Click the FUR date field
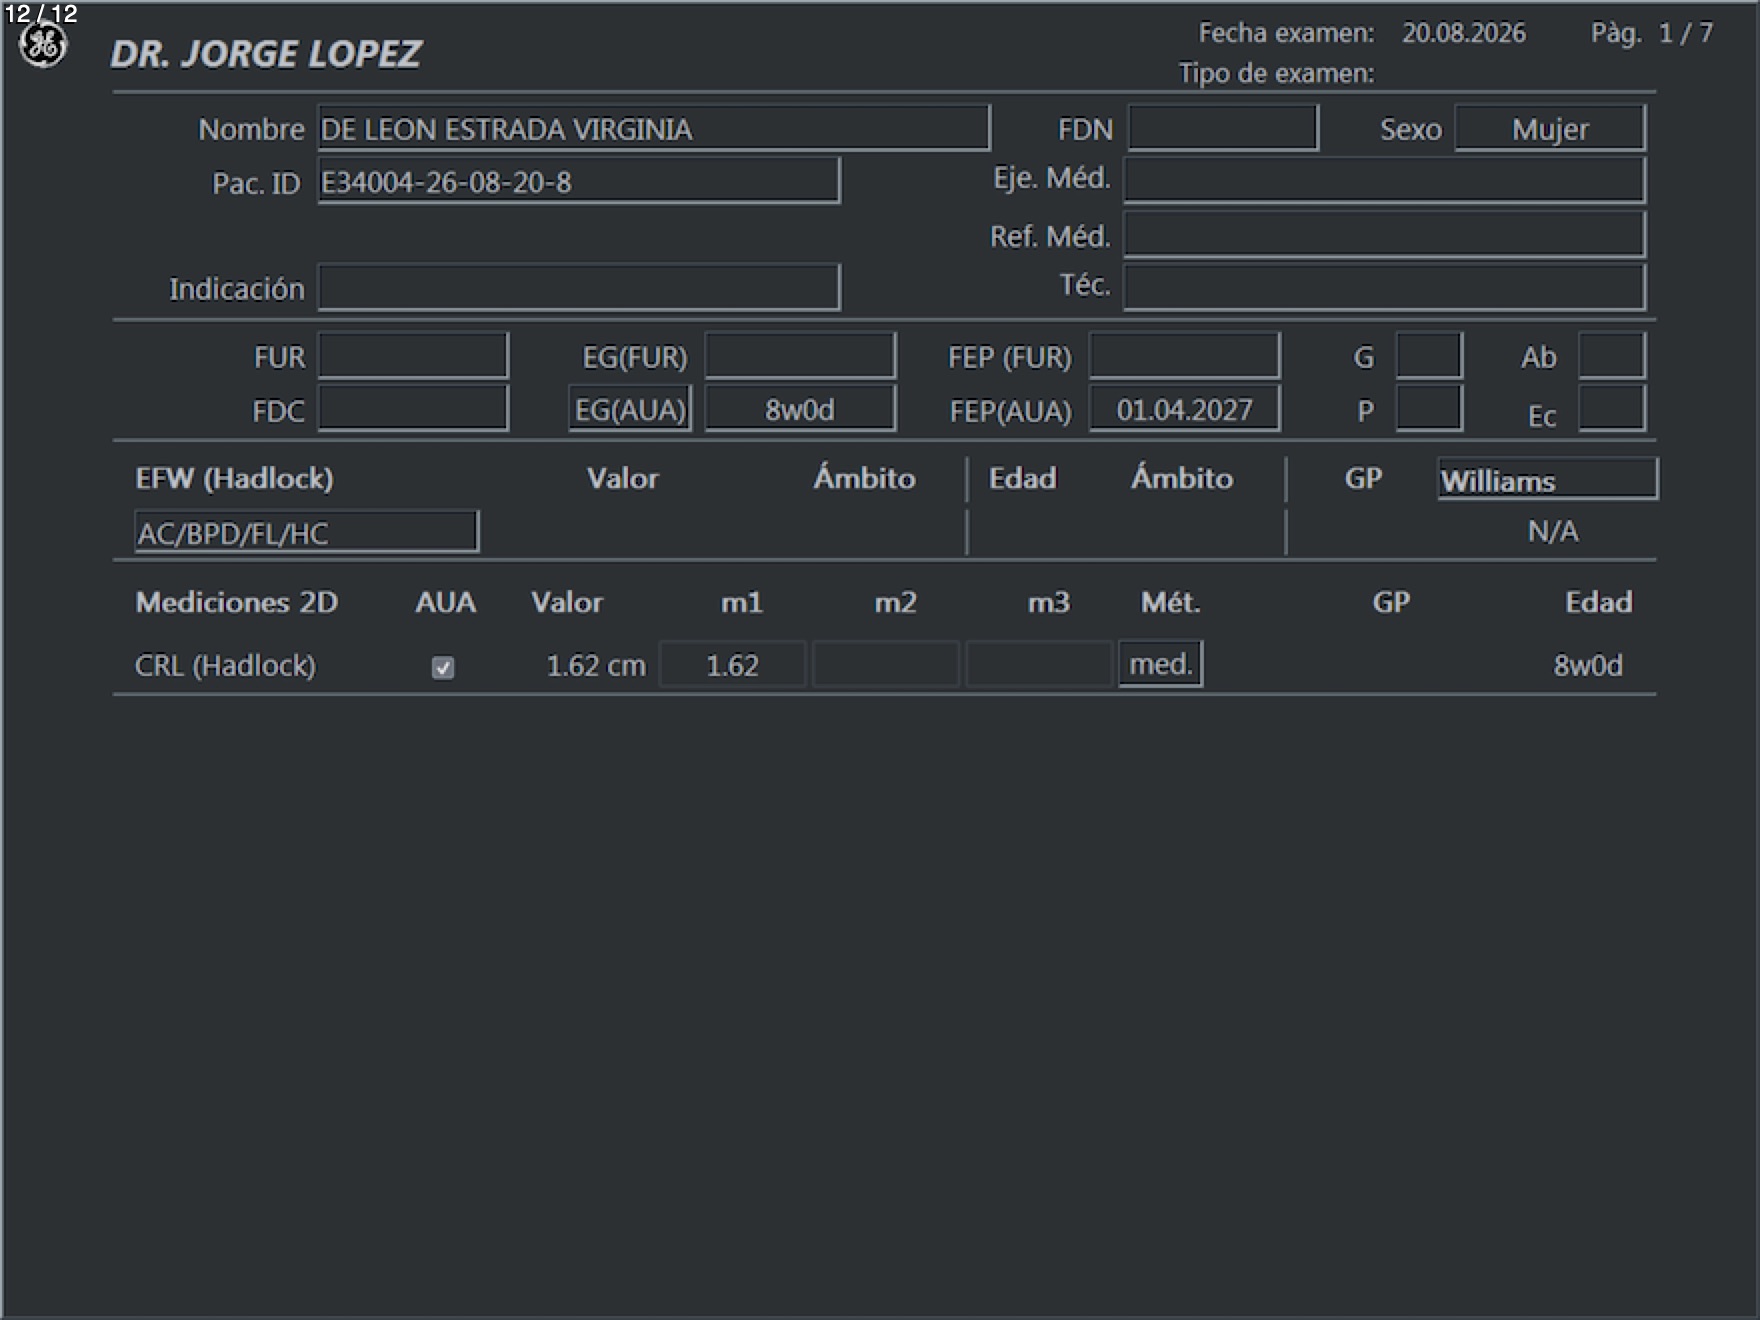Image resolution: width=1760 pixels, height=1320 pixels. point(413,356)
